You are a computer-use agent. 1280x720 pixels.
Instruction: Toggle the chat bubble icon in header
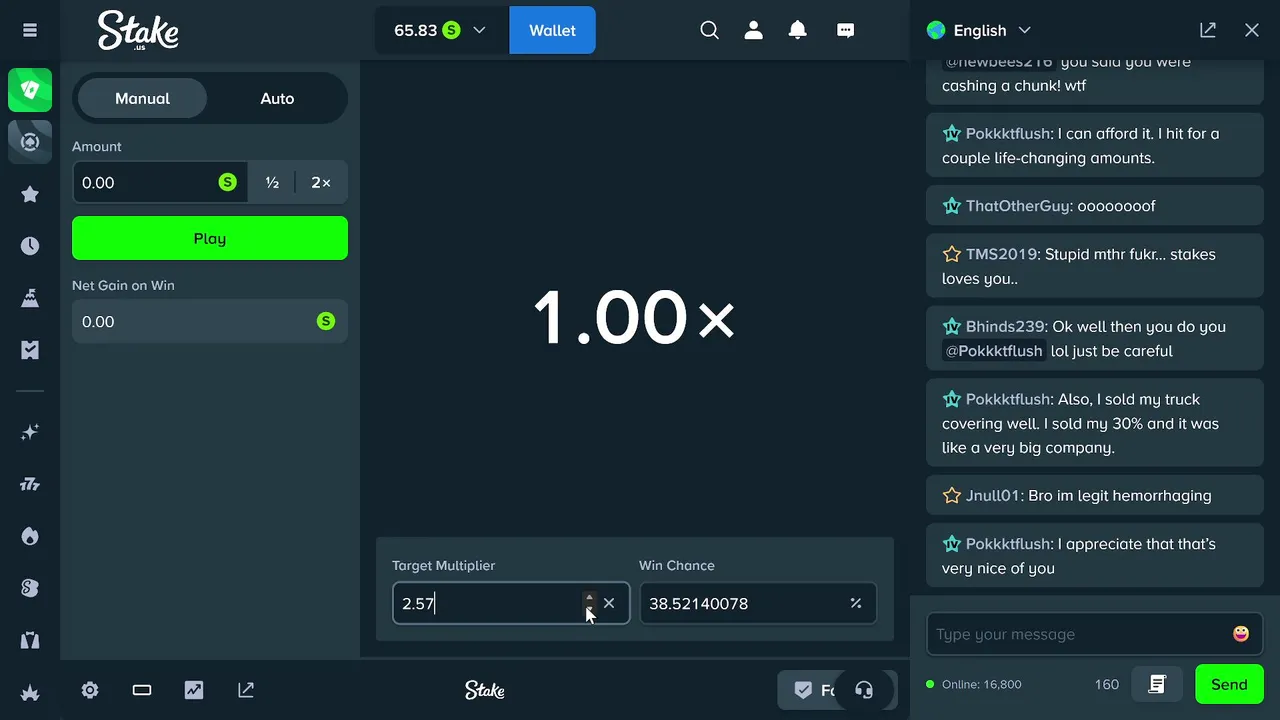pyautogui.click(x=845, y=30)
